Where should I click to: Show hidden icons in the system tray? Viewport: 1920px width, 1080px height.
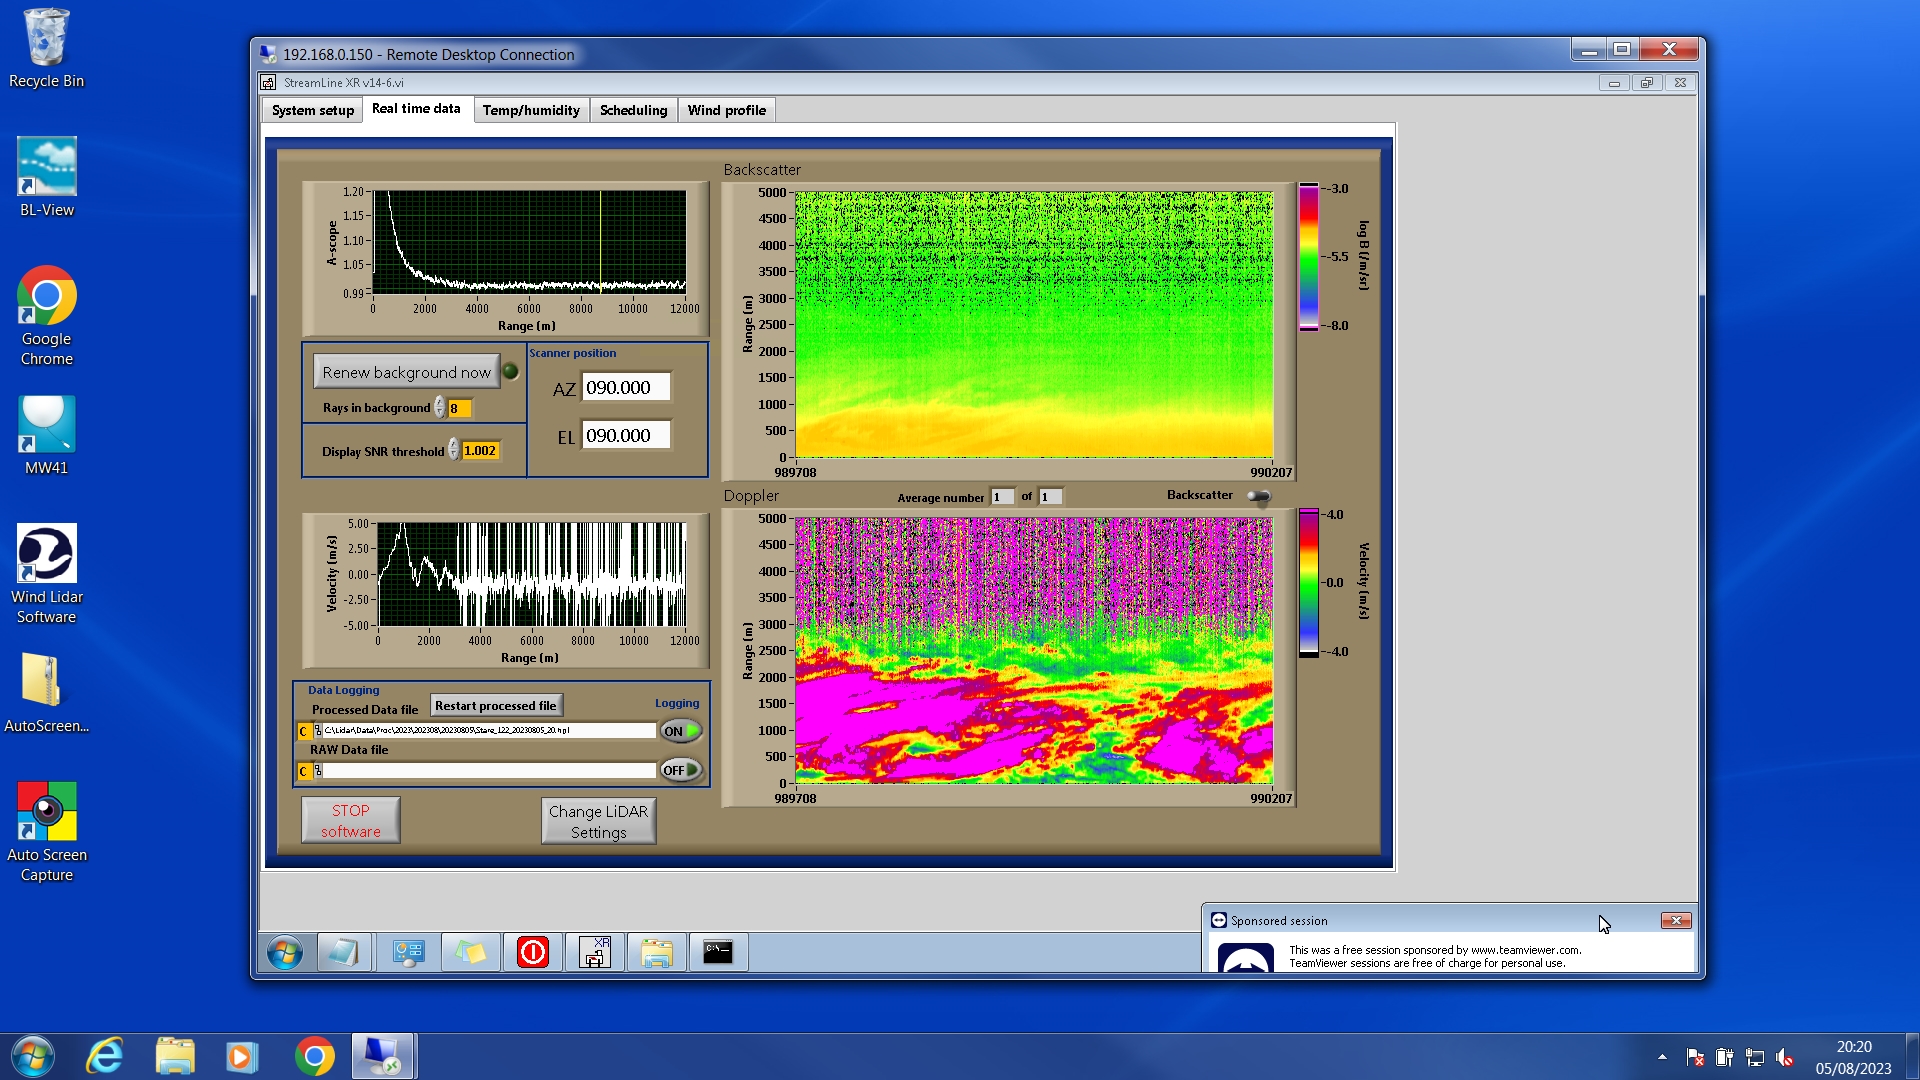tap(1662, 1056)
